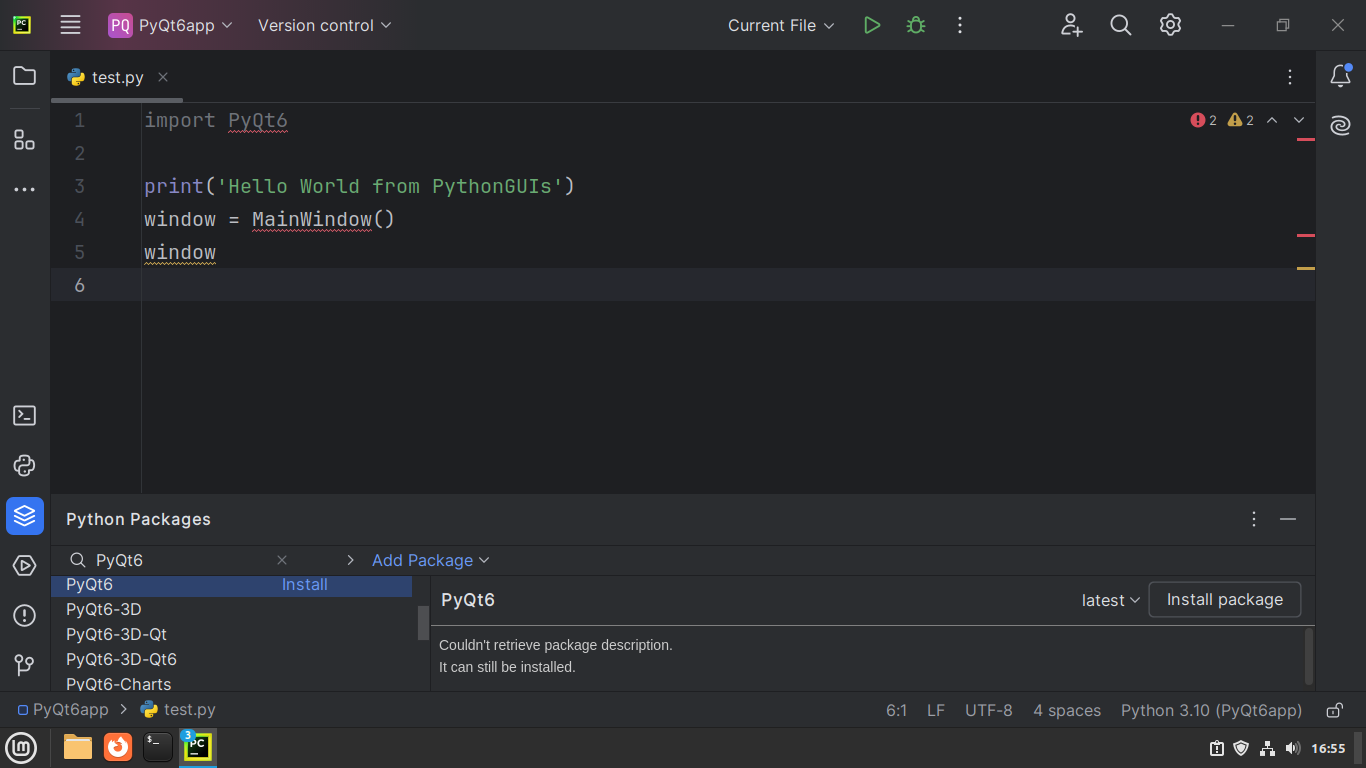Open Python Packages panel options
The height and width of the screenshot is (768, 1366).
click(x=1254, y=519)
